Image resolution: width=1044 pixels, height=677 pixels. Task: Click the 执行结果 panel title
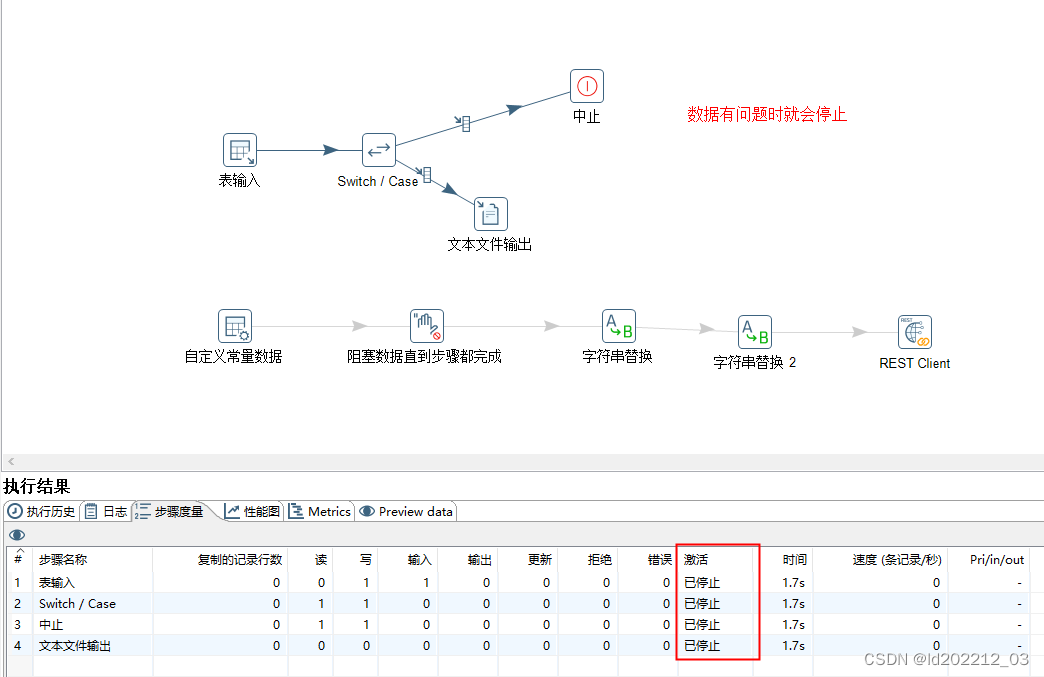click(x=37, y=486)
